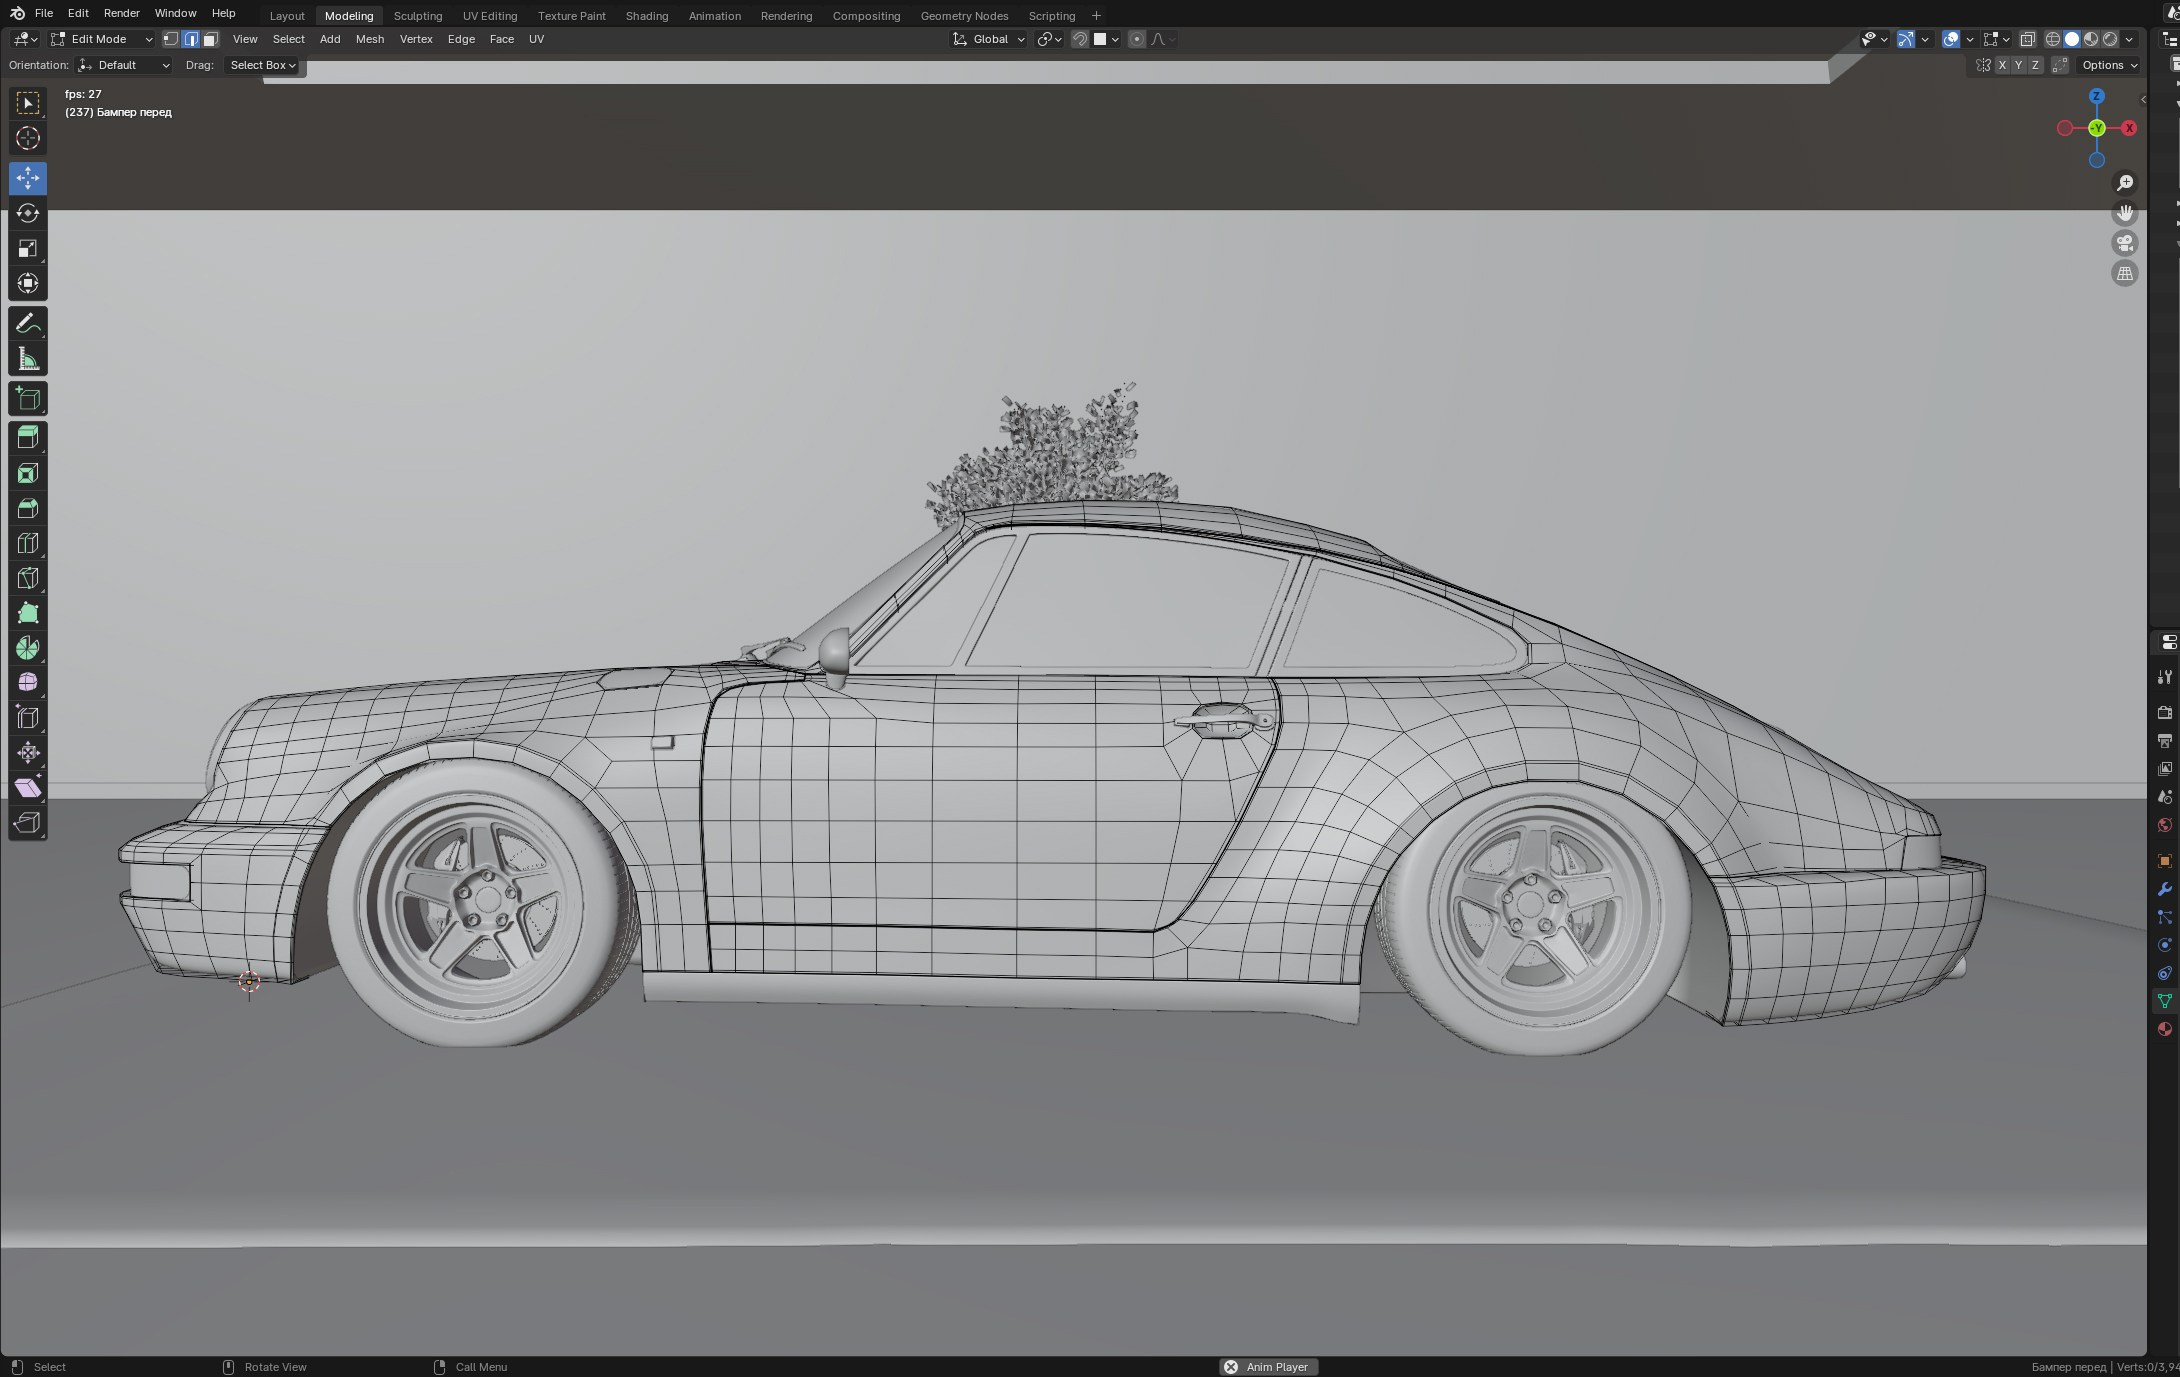Switch to the Sculpting workspace tab
The width and height of the screenshot is (2180, 1377).
[418, 15]
